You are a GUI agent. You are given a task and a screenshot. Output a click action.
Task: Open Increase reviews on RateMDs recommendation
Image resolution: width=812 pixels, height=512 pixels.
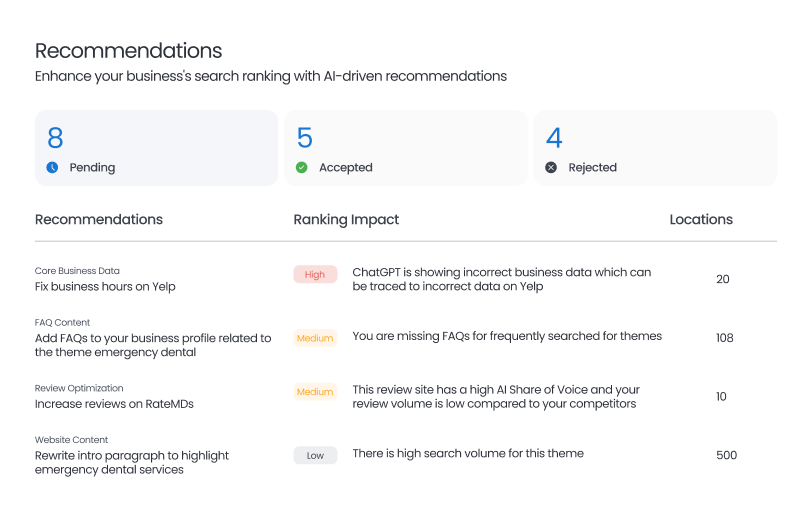[114, 404]
